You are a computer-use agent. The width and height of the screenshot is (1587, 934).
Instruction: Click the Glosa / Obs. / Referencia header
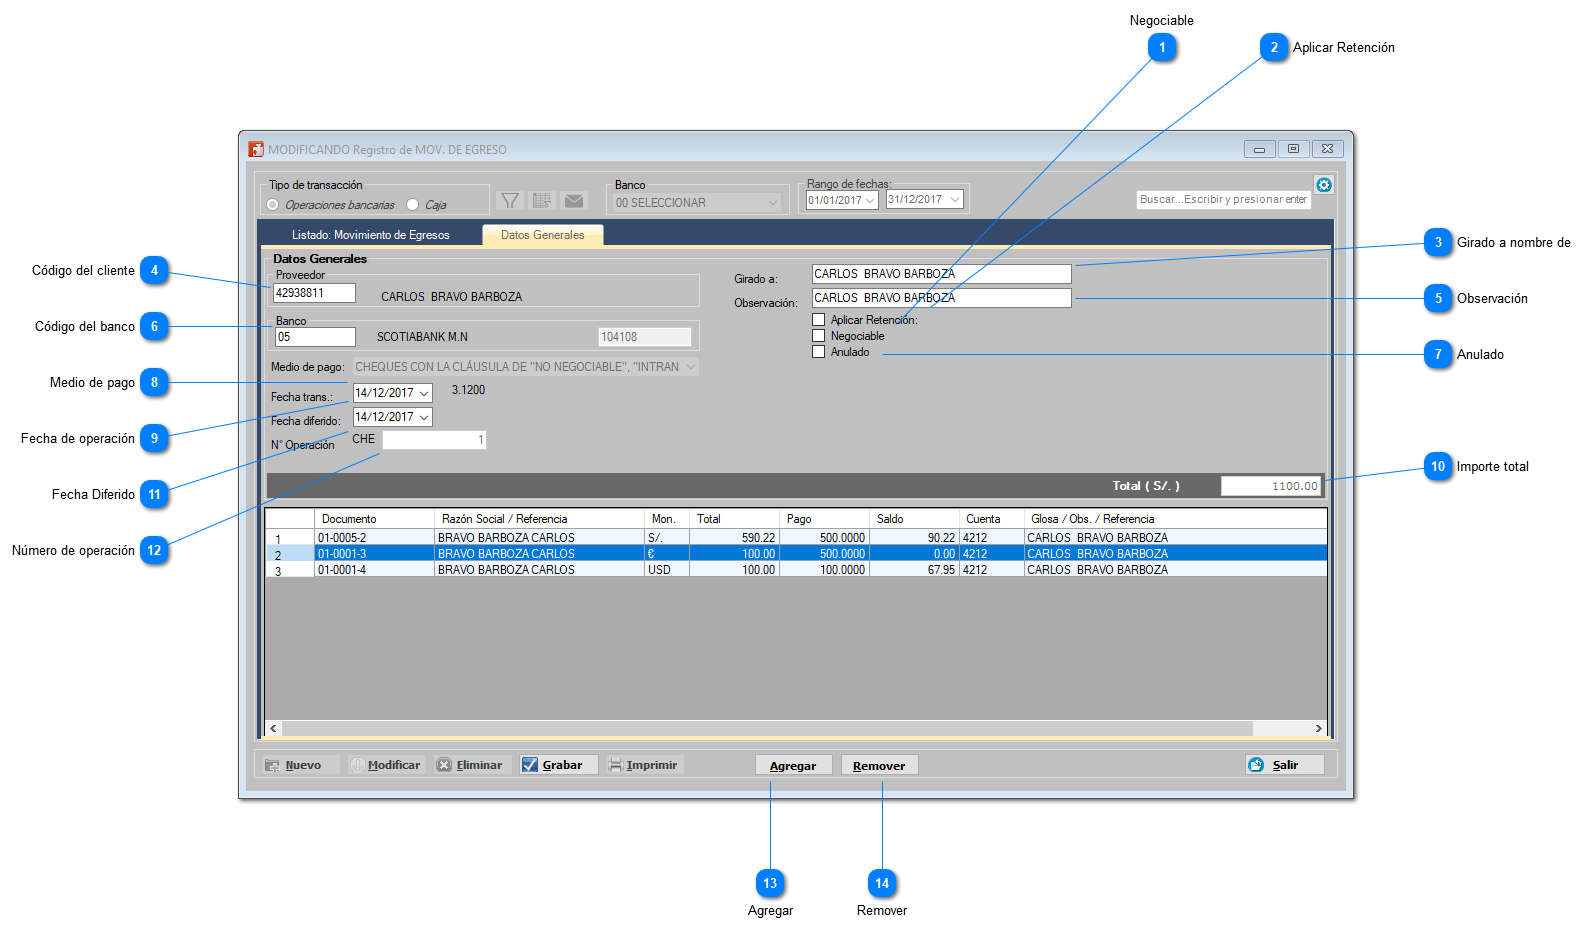1176,519
